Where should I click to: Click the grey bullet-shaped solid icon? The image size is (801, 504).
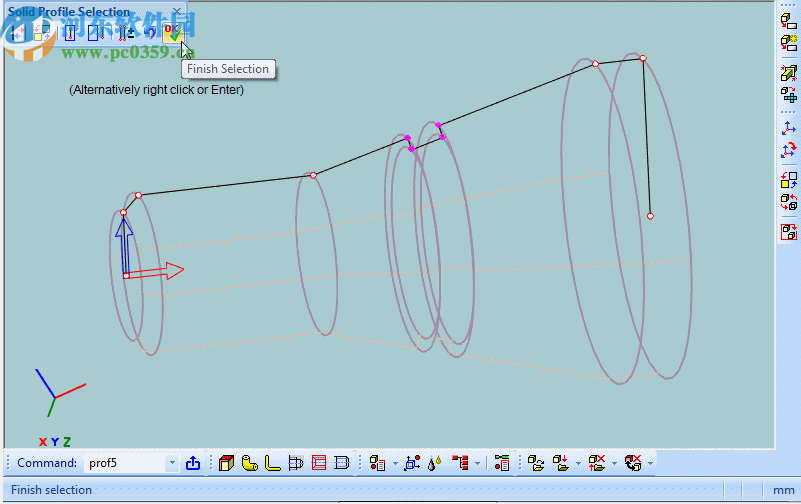coord(296,463)
